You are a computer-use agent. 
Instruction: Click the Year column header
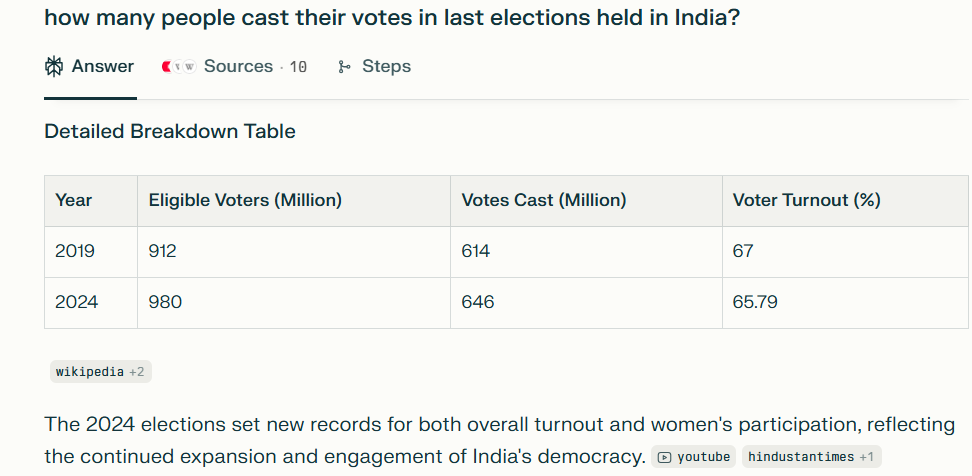74,200
